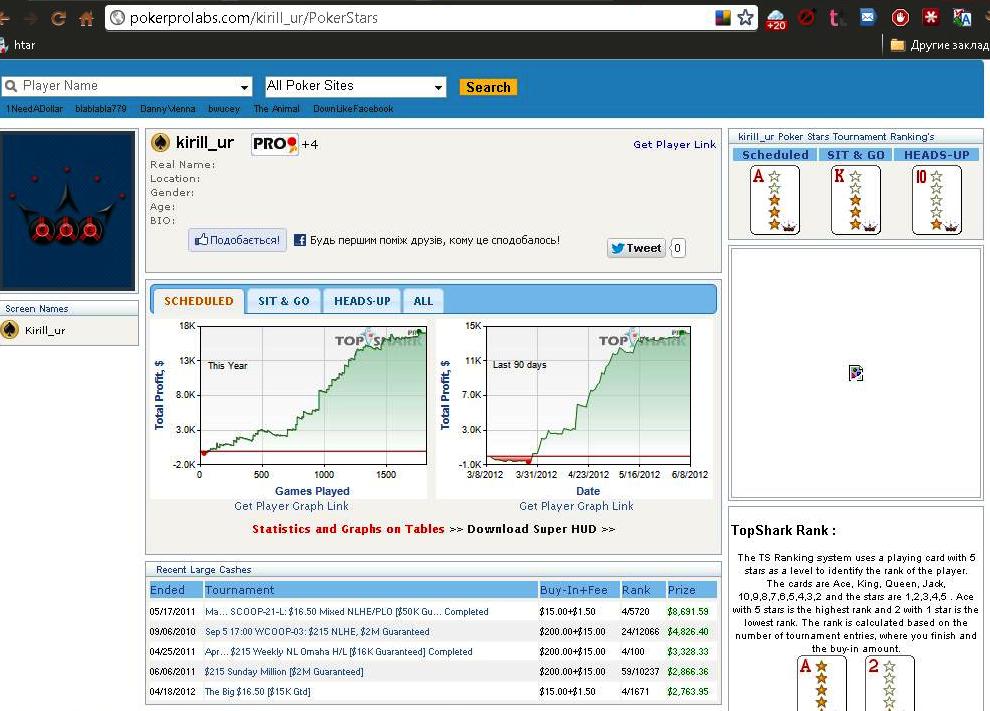This screenshot has height=711, width=990.
Task: Click the Last 90 days profit graph
Action: 573,408
